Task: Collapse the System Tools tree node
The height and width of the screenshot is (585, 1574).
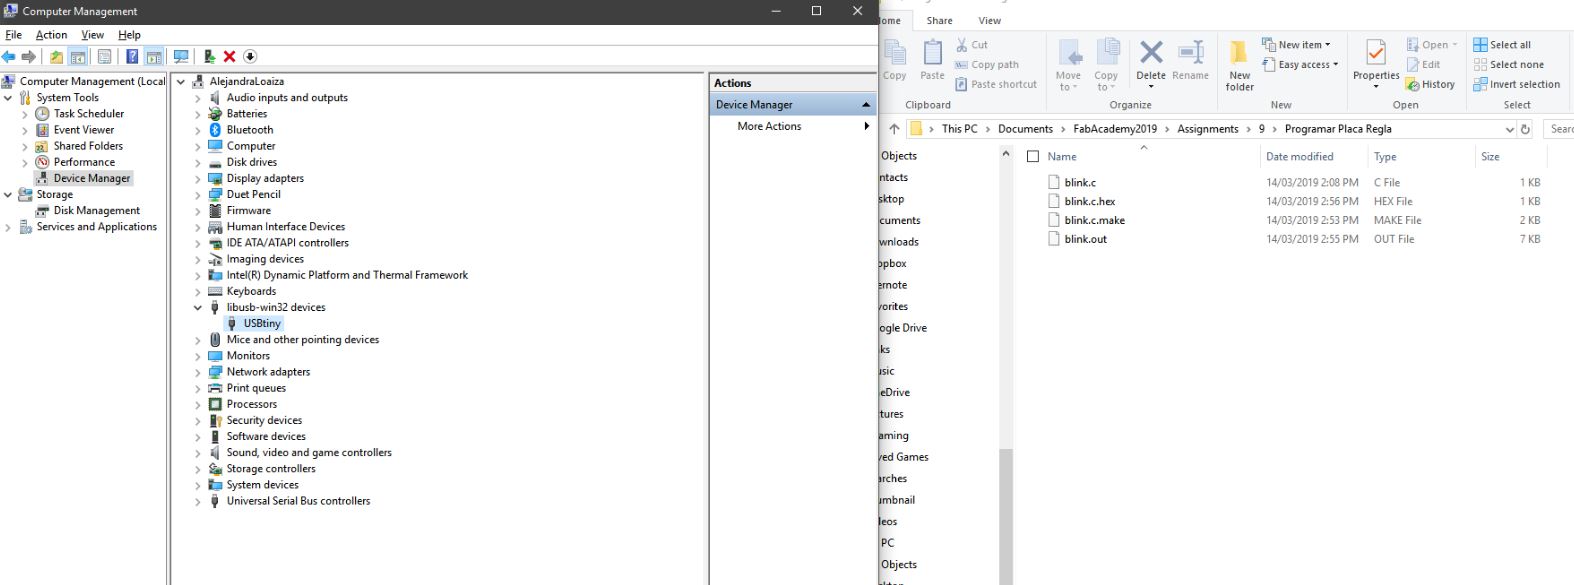Action: pos(8,98)
